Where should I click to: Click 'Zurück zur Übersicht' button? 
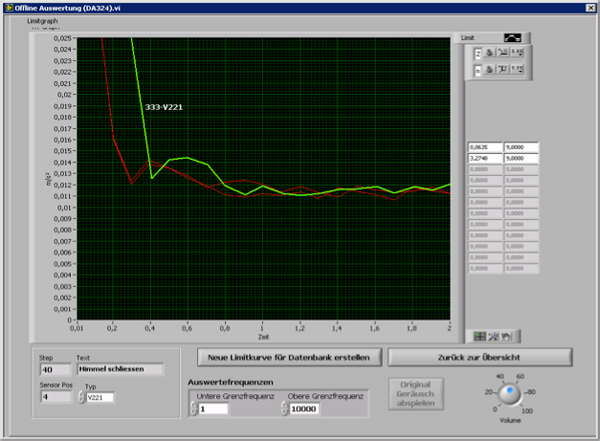pyautogui.click(x=479, y=357)
